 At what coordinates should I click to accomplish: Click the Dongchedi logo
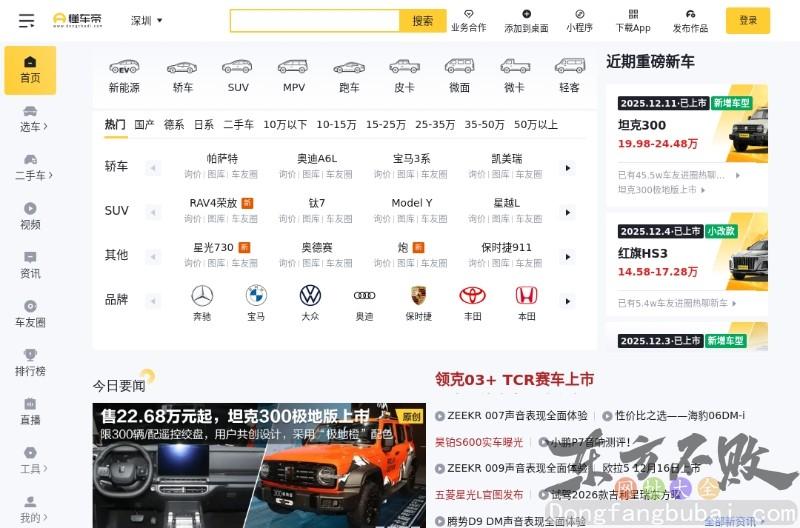tap(78, 20)
